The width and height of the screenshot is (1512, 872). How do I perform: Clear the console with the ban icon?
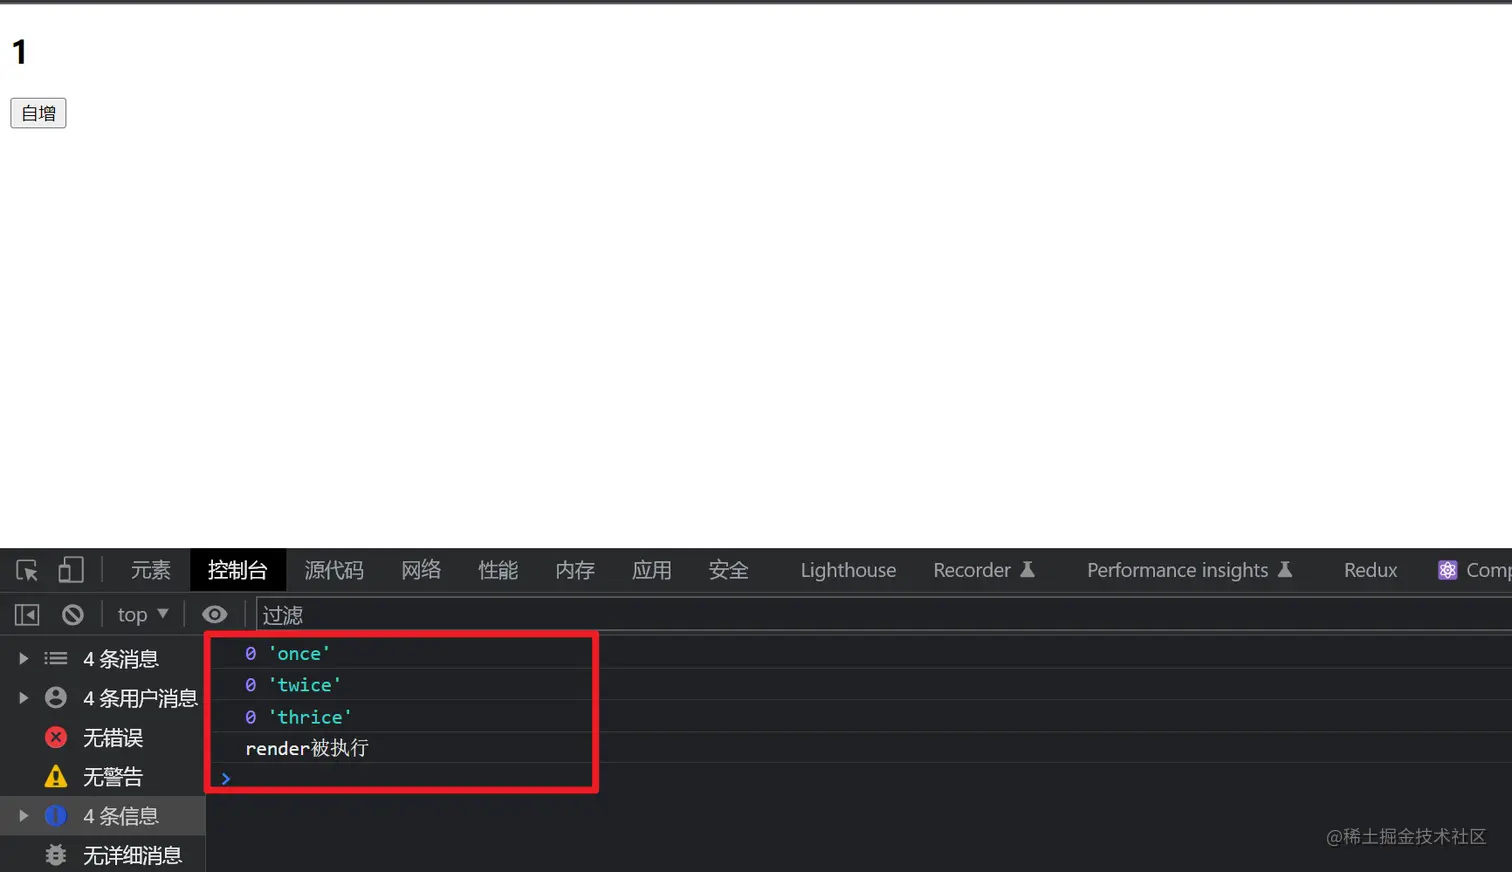[73, 614]
